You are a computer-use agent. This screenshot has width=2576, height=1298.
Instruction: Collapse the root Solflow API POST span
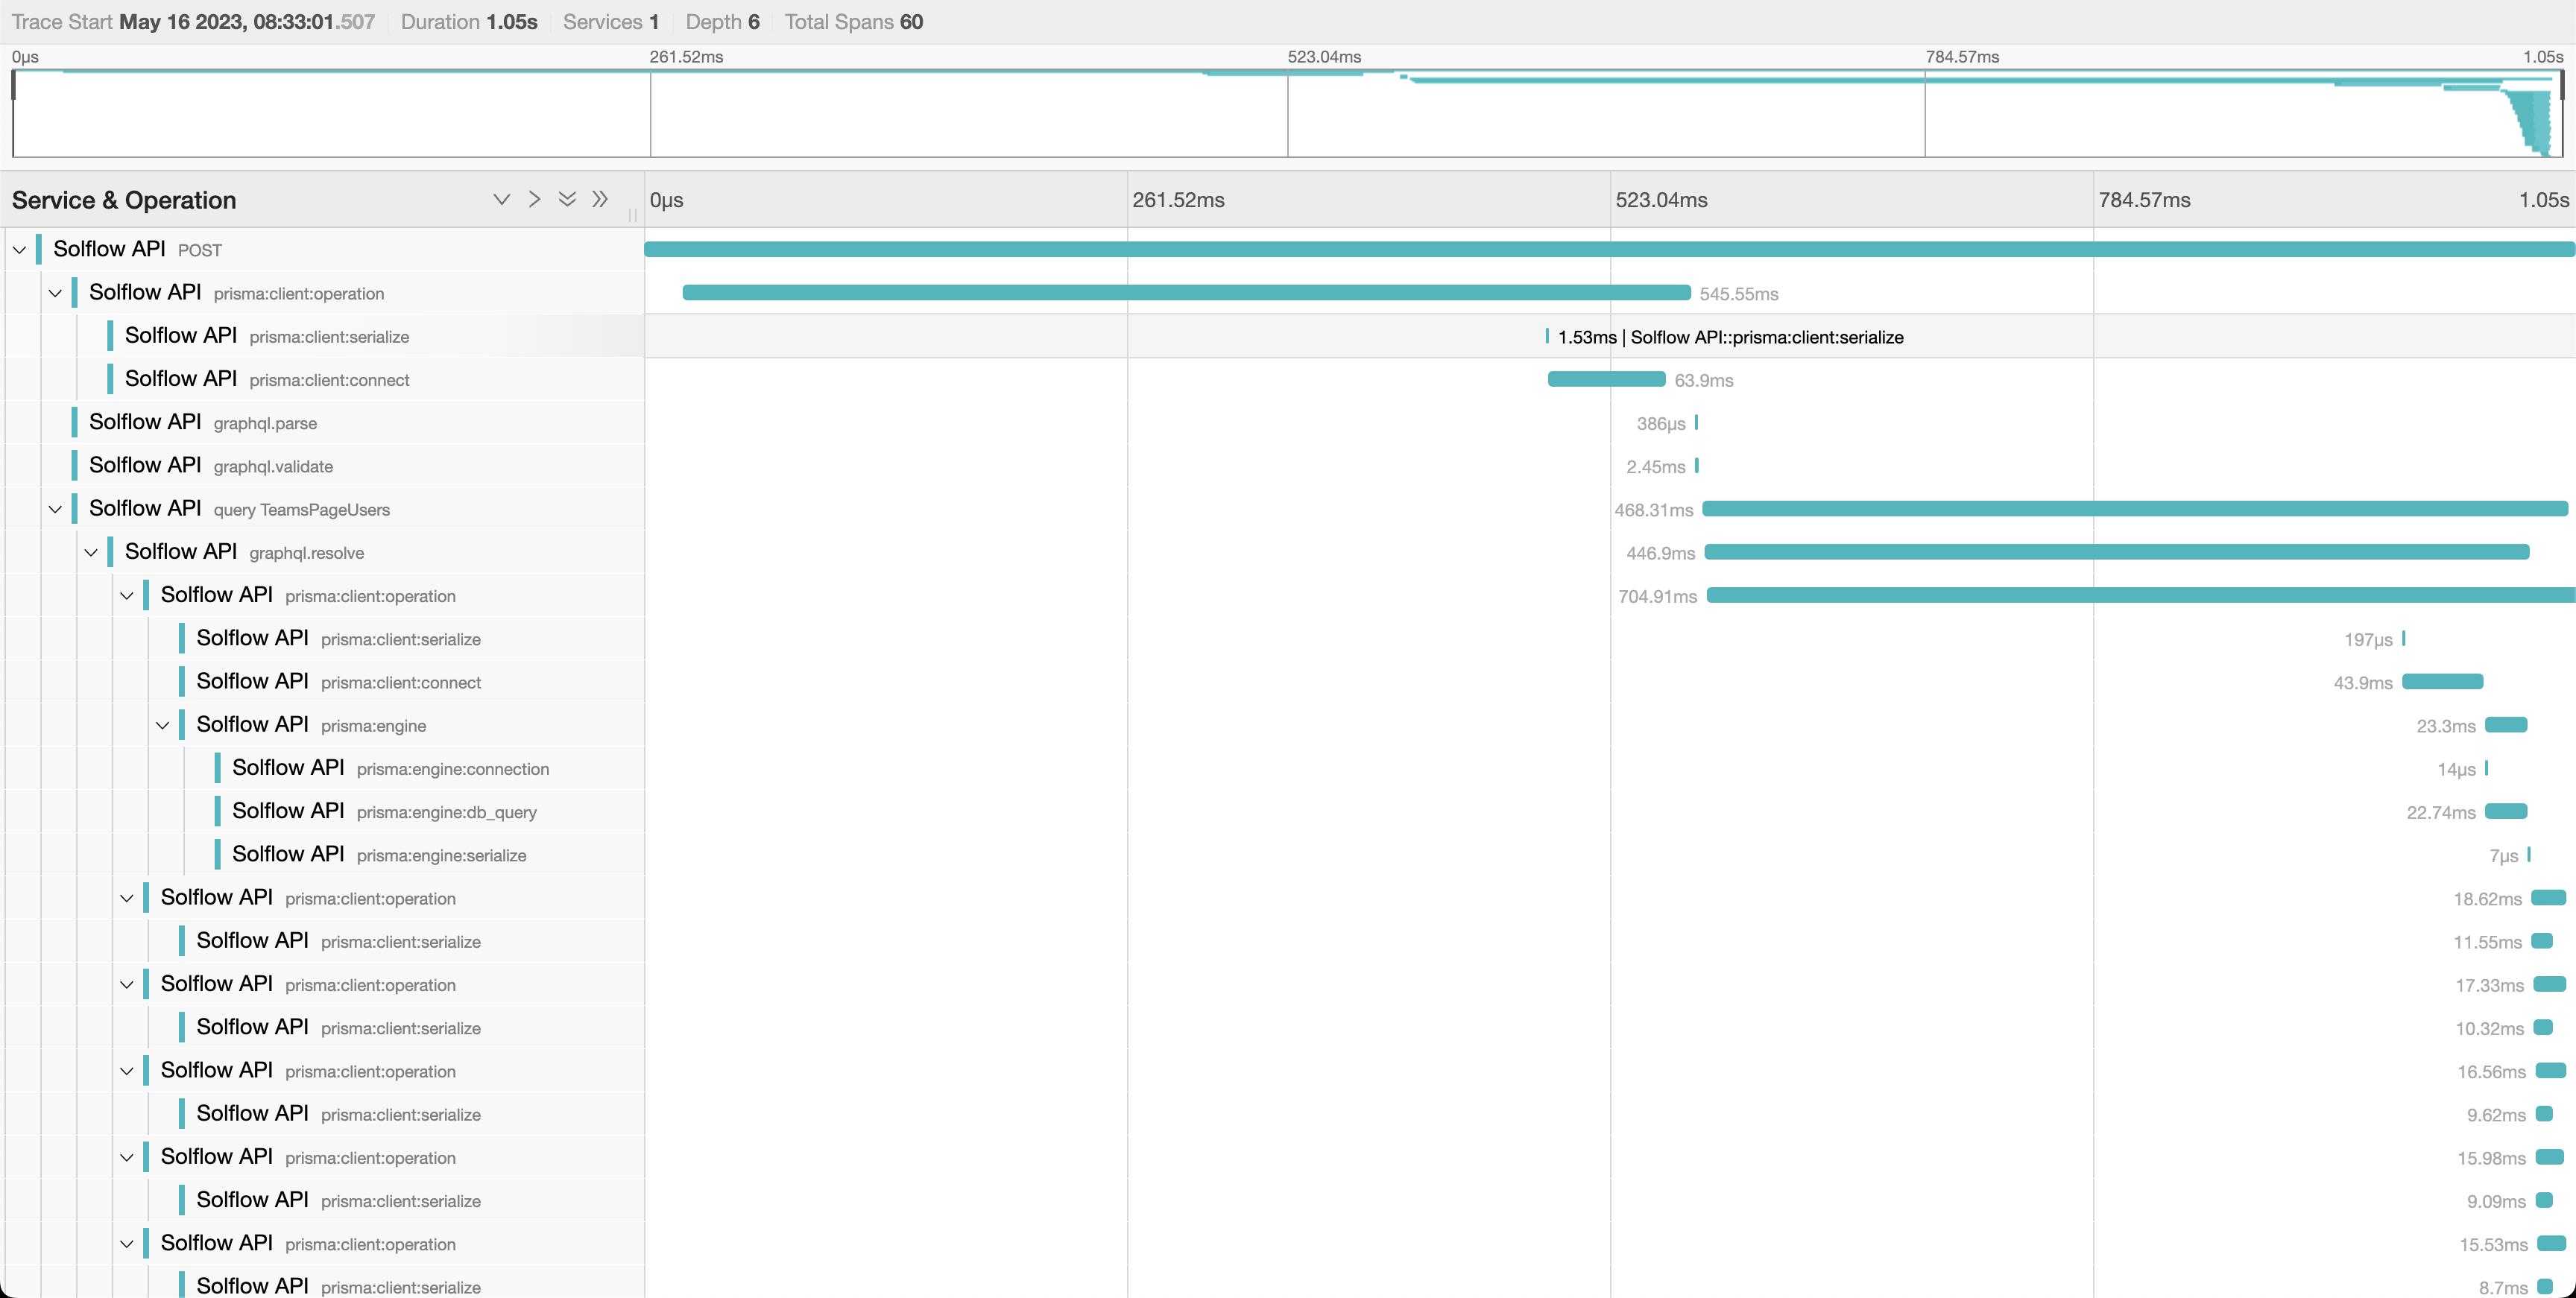tap(20, 249)
